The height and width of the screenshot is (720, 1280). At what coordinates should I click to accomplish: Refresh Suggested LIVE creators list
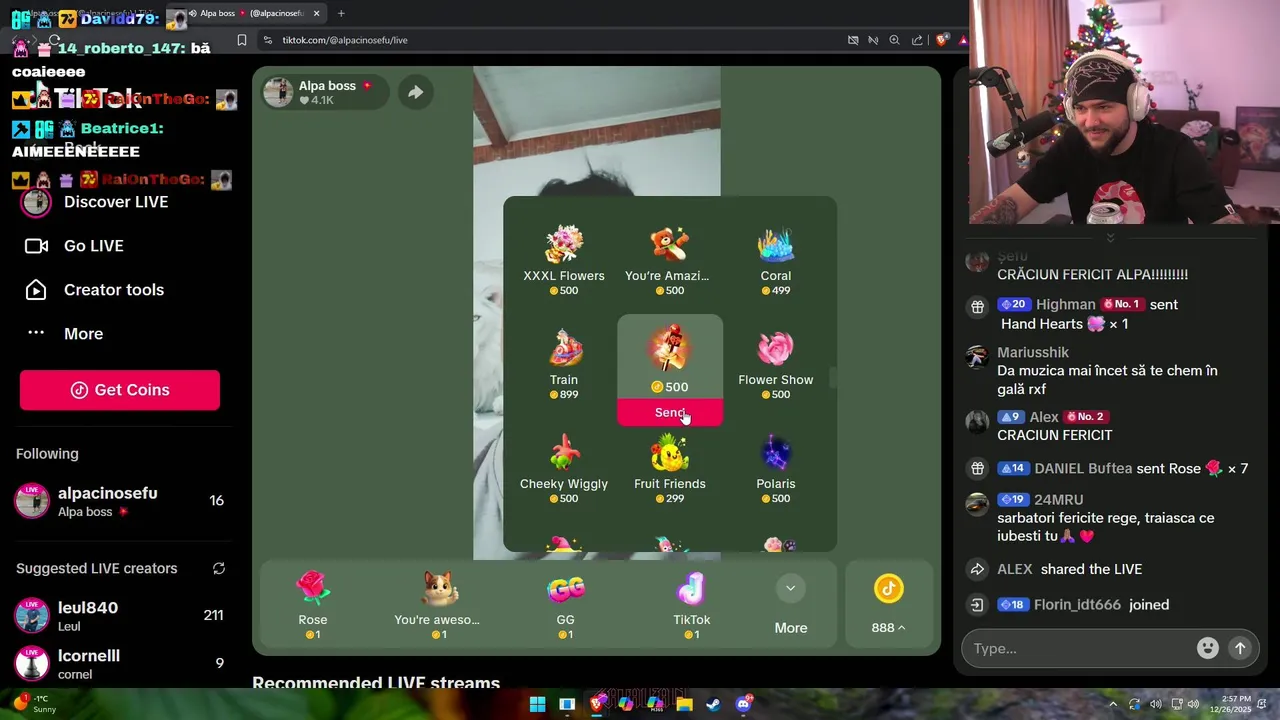(218, 568)
